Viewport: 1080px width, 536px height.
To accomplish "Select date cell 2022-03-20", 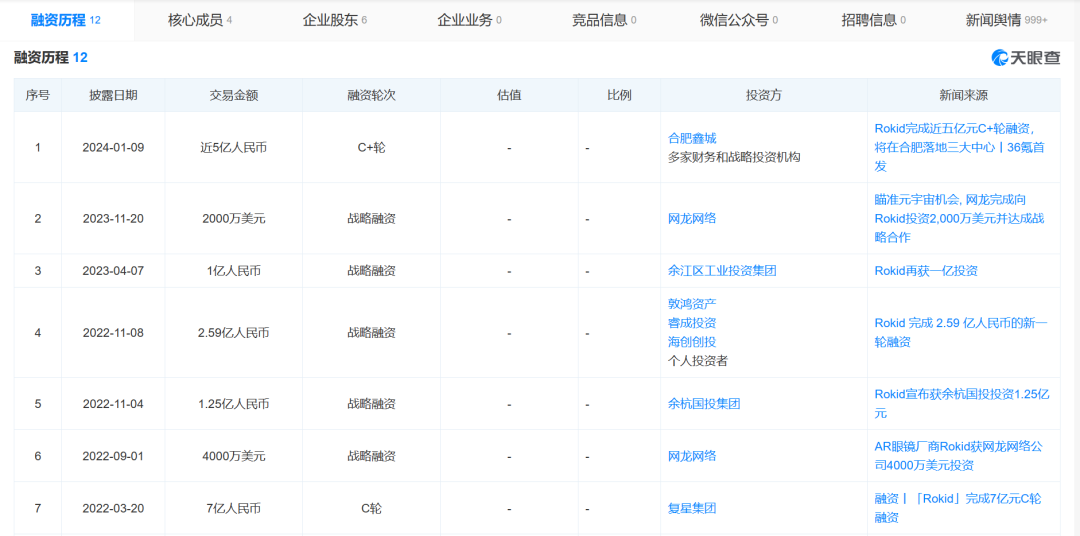I will click(113, 508).
